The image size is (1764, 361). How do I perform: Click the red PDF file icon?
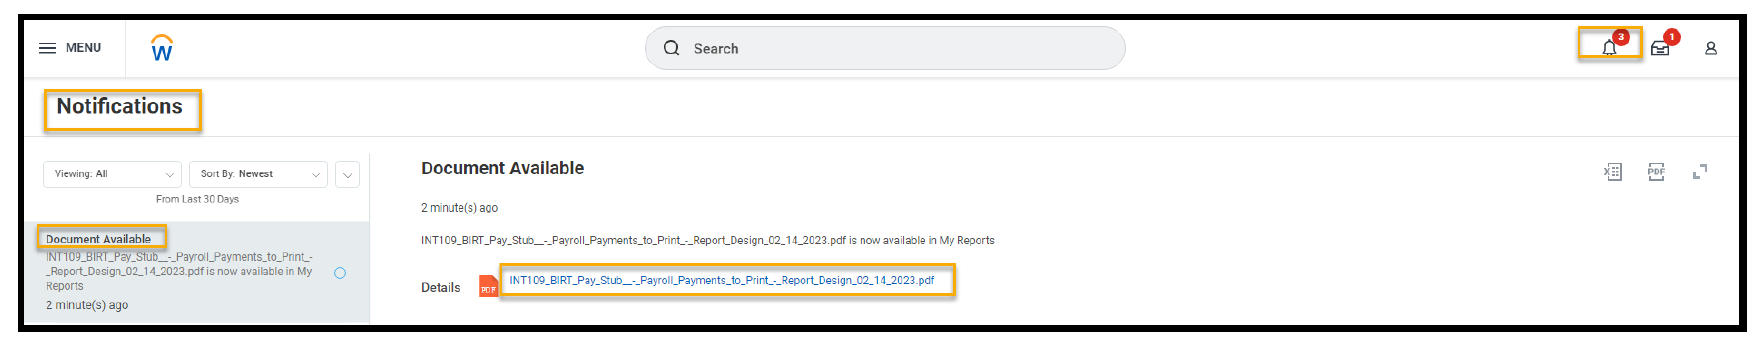click(488, 286)
